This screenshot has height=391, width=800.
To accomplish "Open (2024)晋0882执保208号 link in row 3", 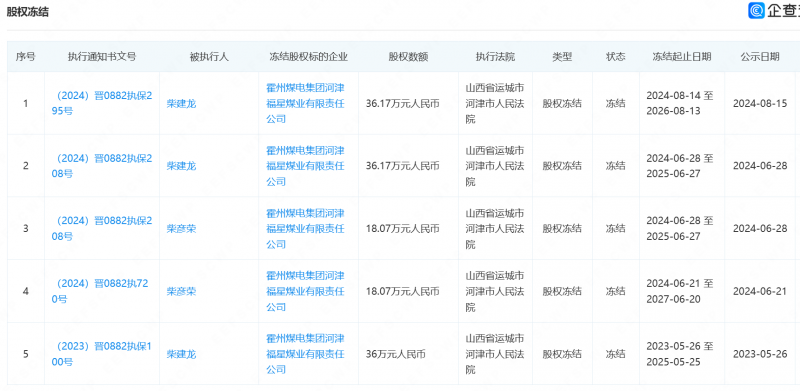I will tap(103, 229).
